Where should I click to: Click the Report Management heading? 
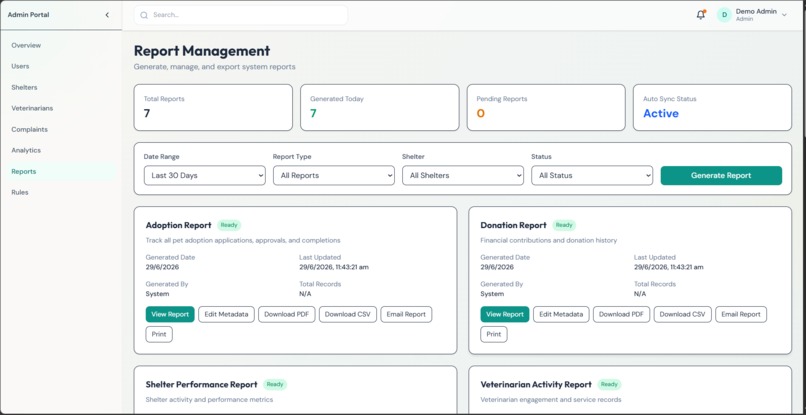[x=202, y=51]
